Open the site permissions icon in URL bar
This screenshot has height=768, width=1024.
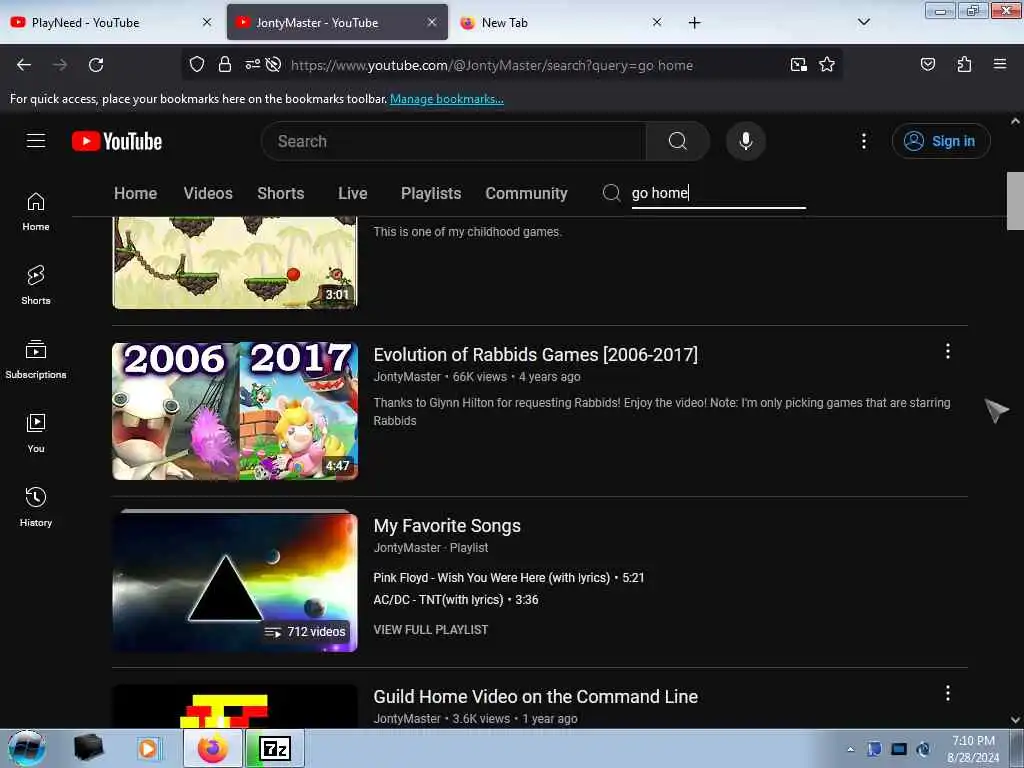click(x=252, y=65)
